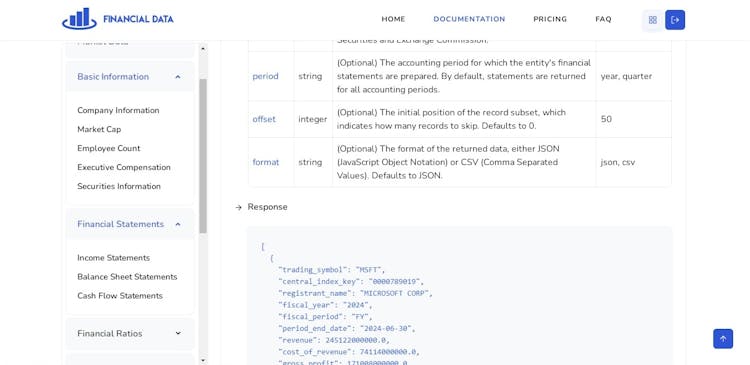Click the "fiscal_year": "2024" line
Image resolution: width=750 pixels, height=365 pixels.
click(x=325, y=305)
